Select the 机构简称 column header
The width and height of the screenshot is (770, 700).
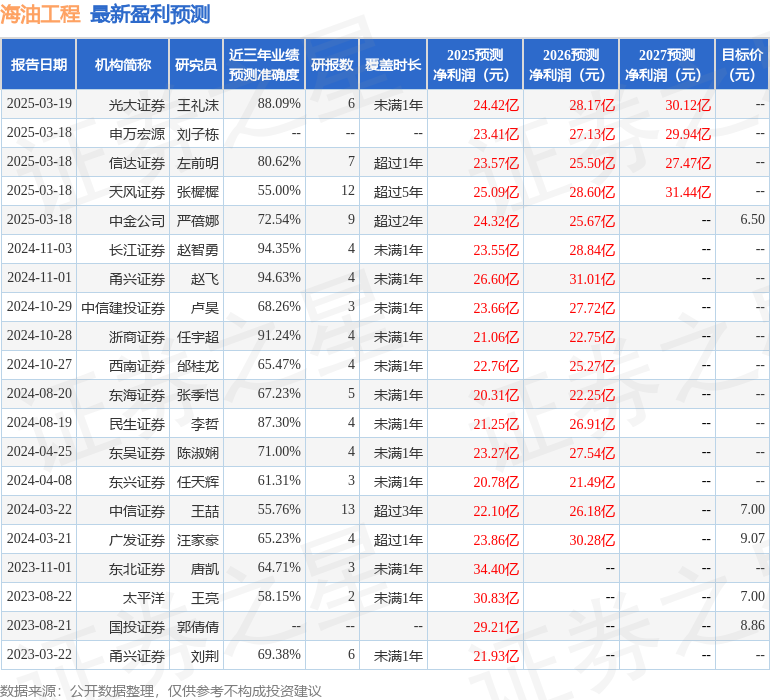(123, 64)
